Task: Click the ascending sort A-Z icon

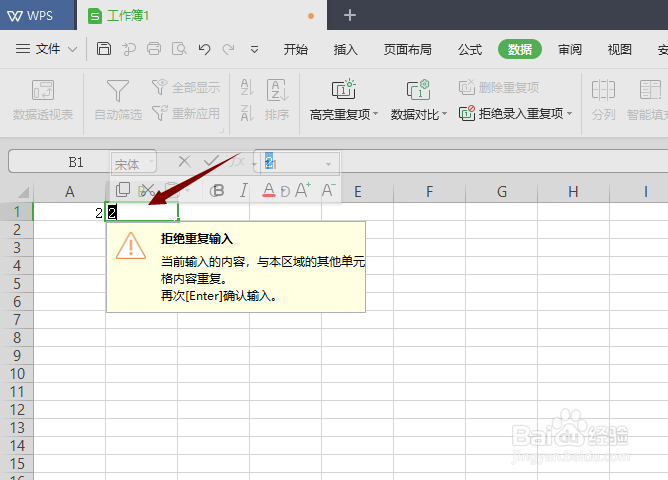Action: tap(247, 87)
